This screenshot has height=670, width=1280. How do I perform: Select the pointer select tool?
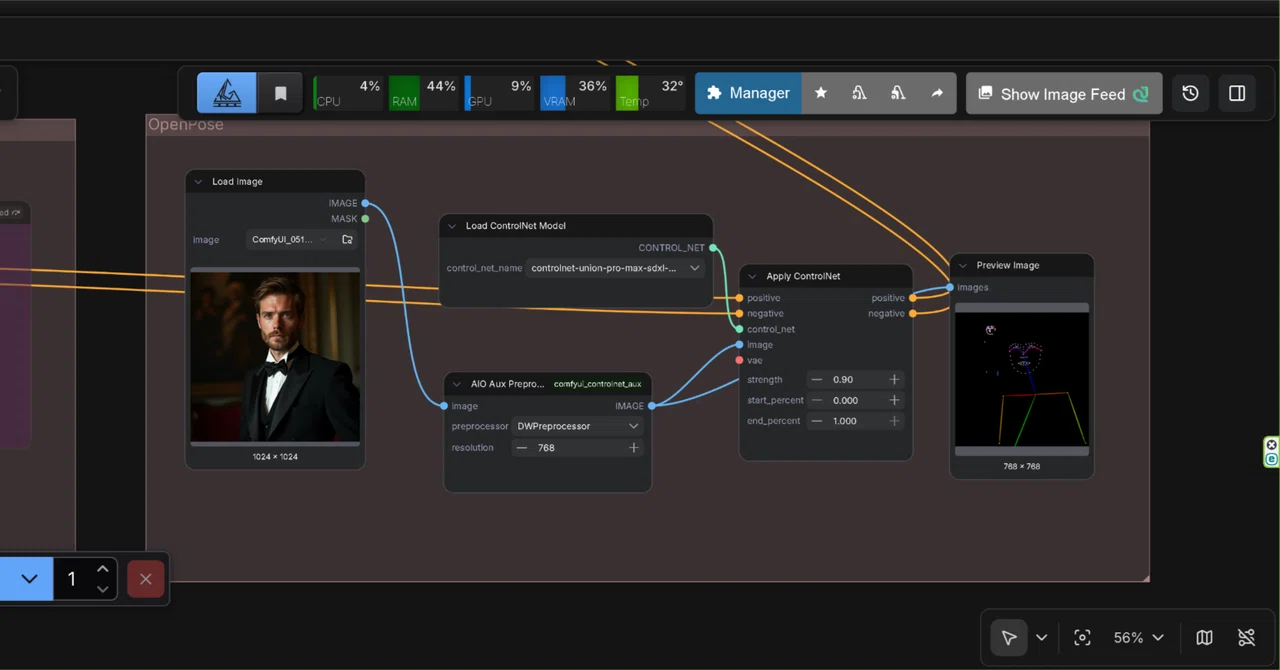tap(1009, 638)
